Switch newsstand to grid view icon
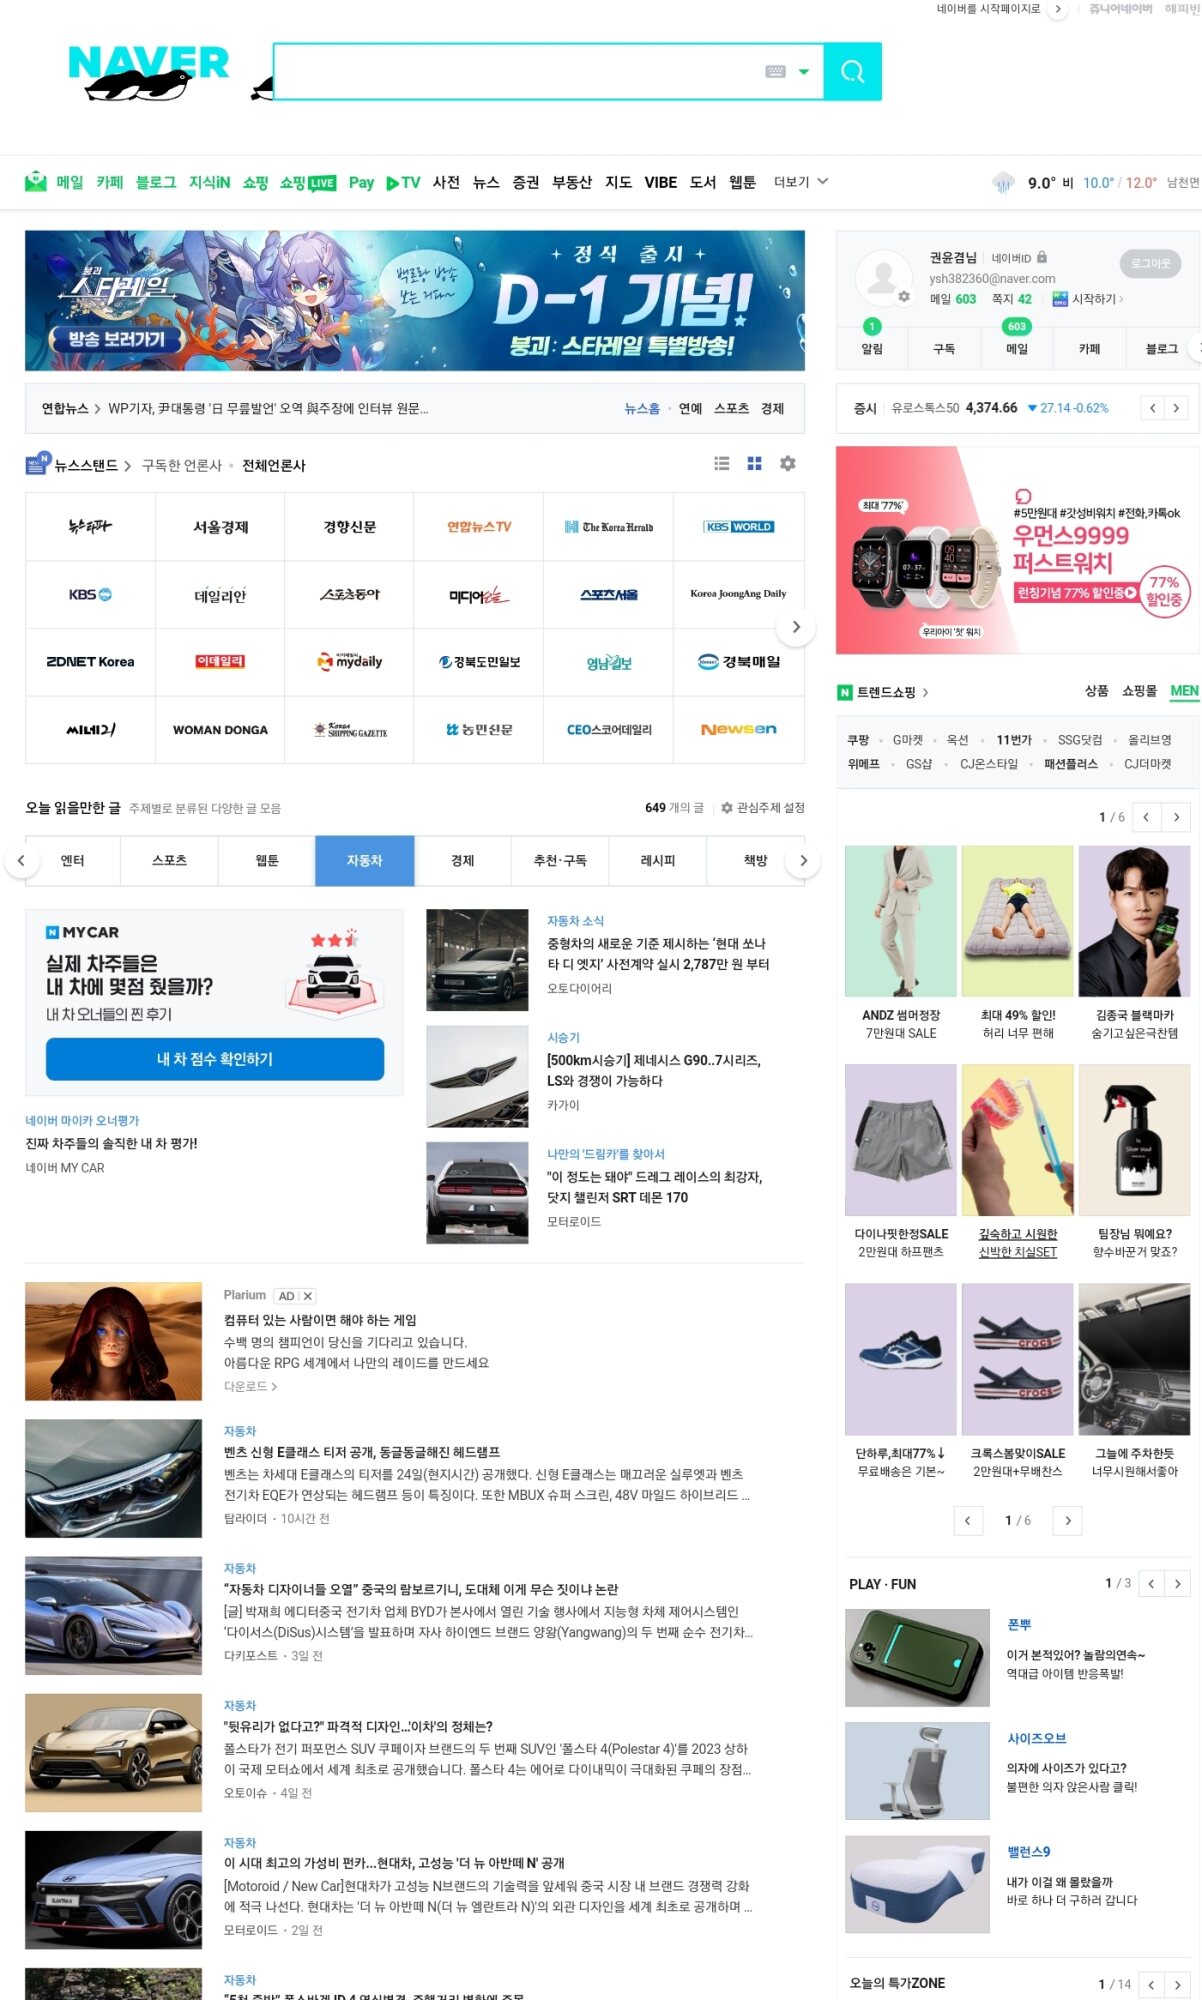The image size is (1202, 2000). point(755,463)
